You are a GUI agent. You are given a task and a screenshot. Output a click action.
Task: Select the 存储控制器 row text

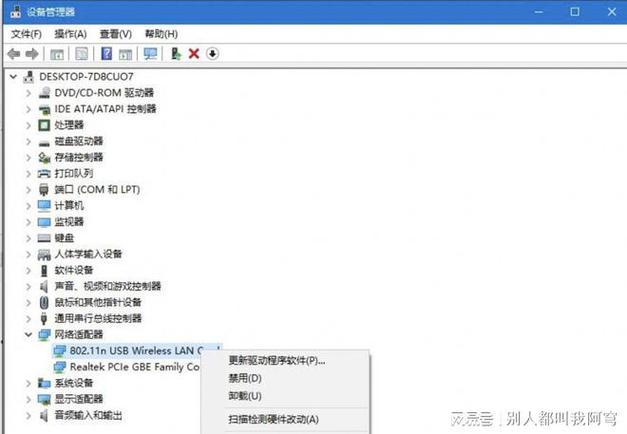[x=79, y=158]
